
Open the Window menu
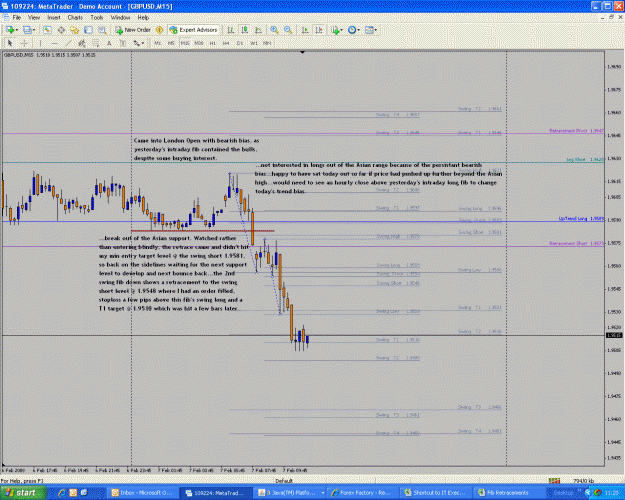pyautogui.click(x=120, y=18)
